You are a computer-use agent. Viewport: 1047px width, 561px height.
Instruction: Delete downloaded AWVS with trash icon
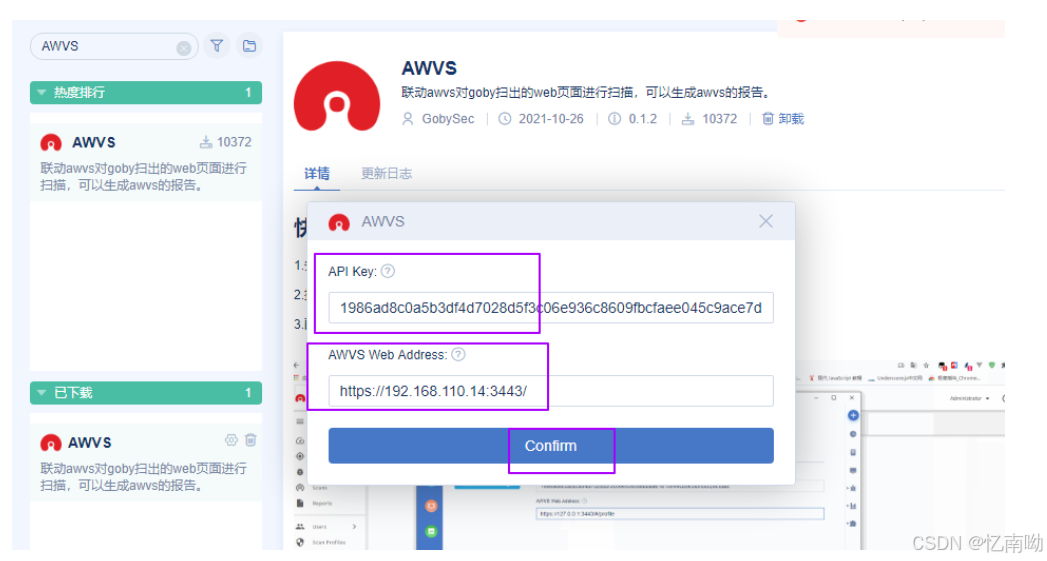click(x=250, y=440)
